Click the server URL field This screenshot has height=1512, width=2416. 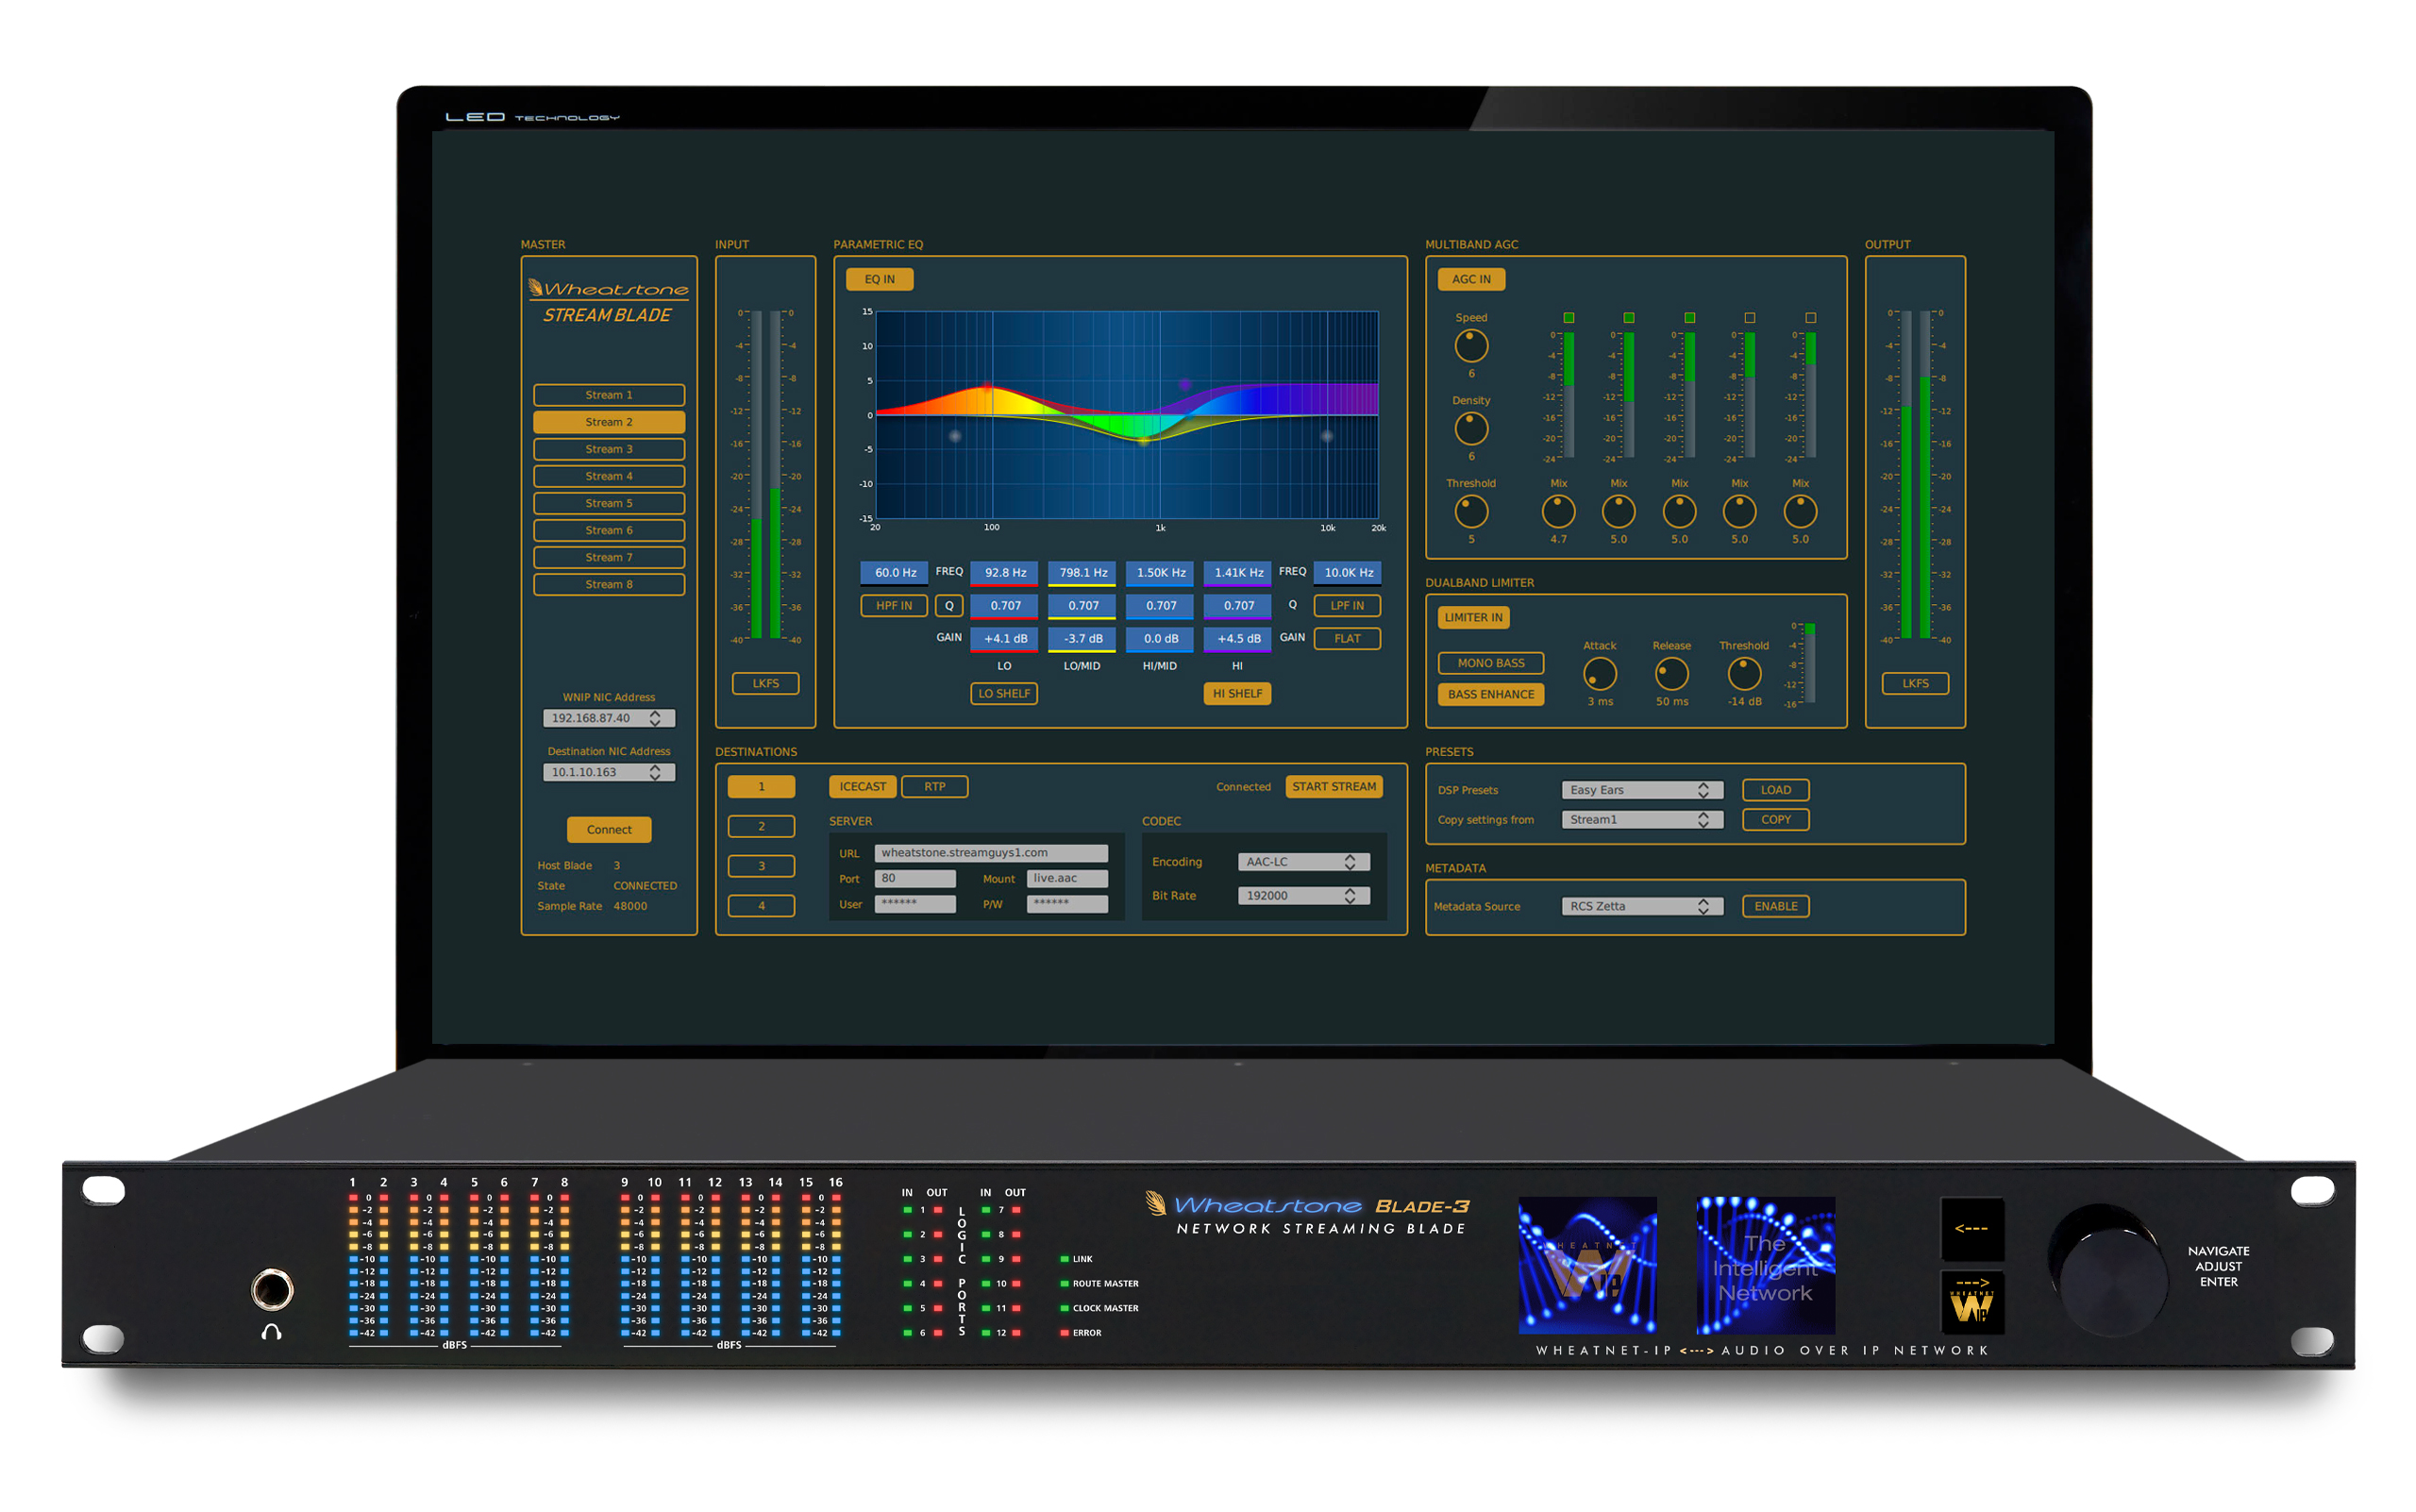tap(991, 853)
